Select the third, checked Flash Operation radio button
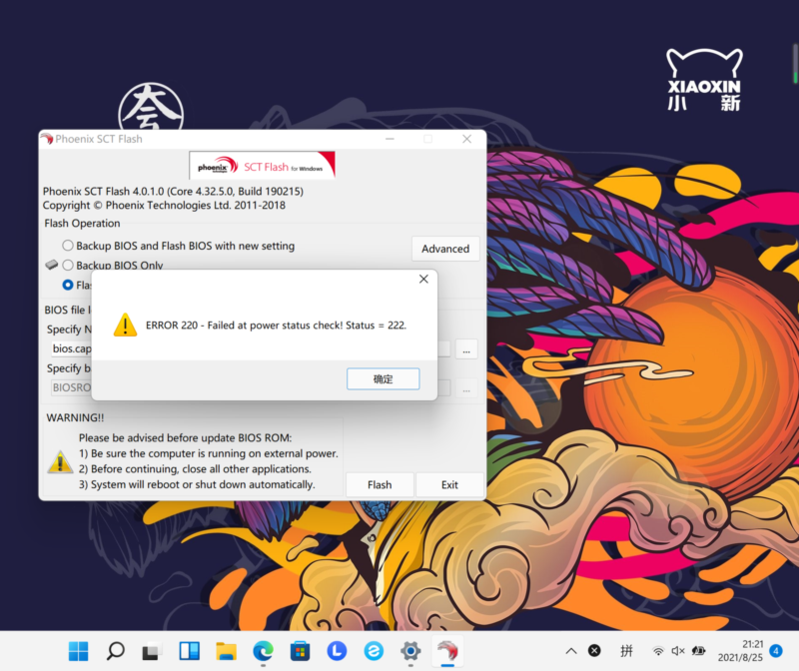 (68, 285)
